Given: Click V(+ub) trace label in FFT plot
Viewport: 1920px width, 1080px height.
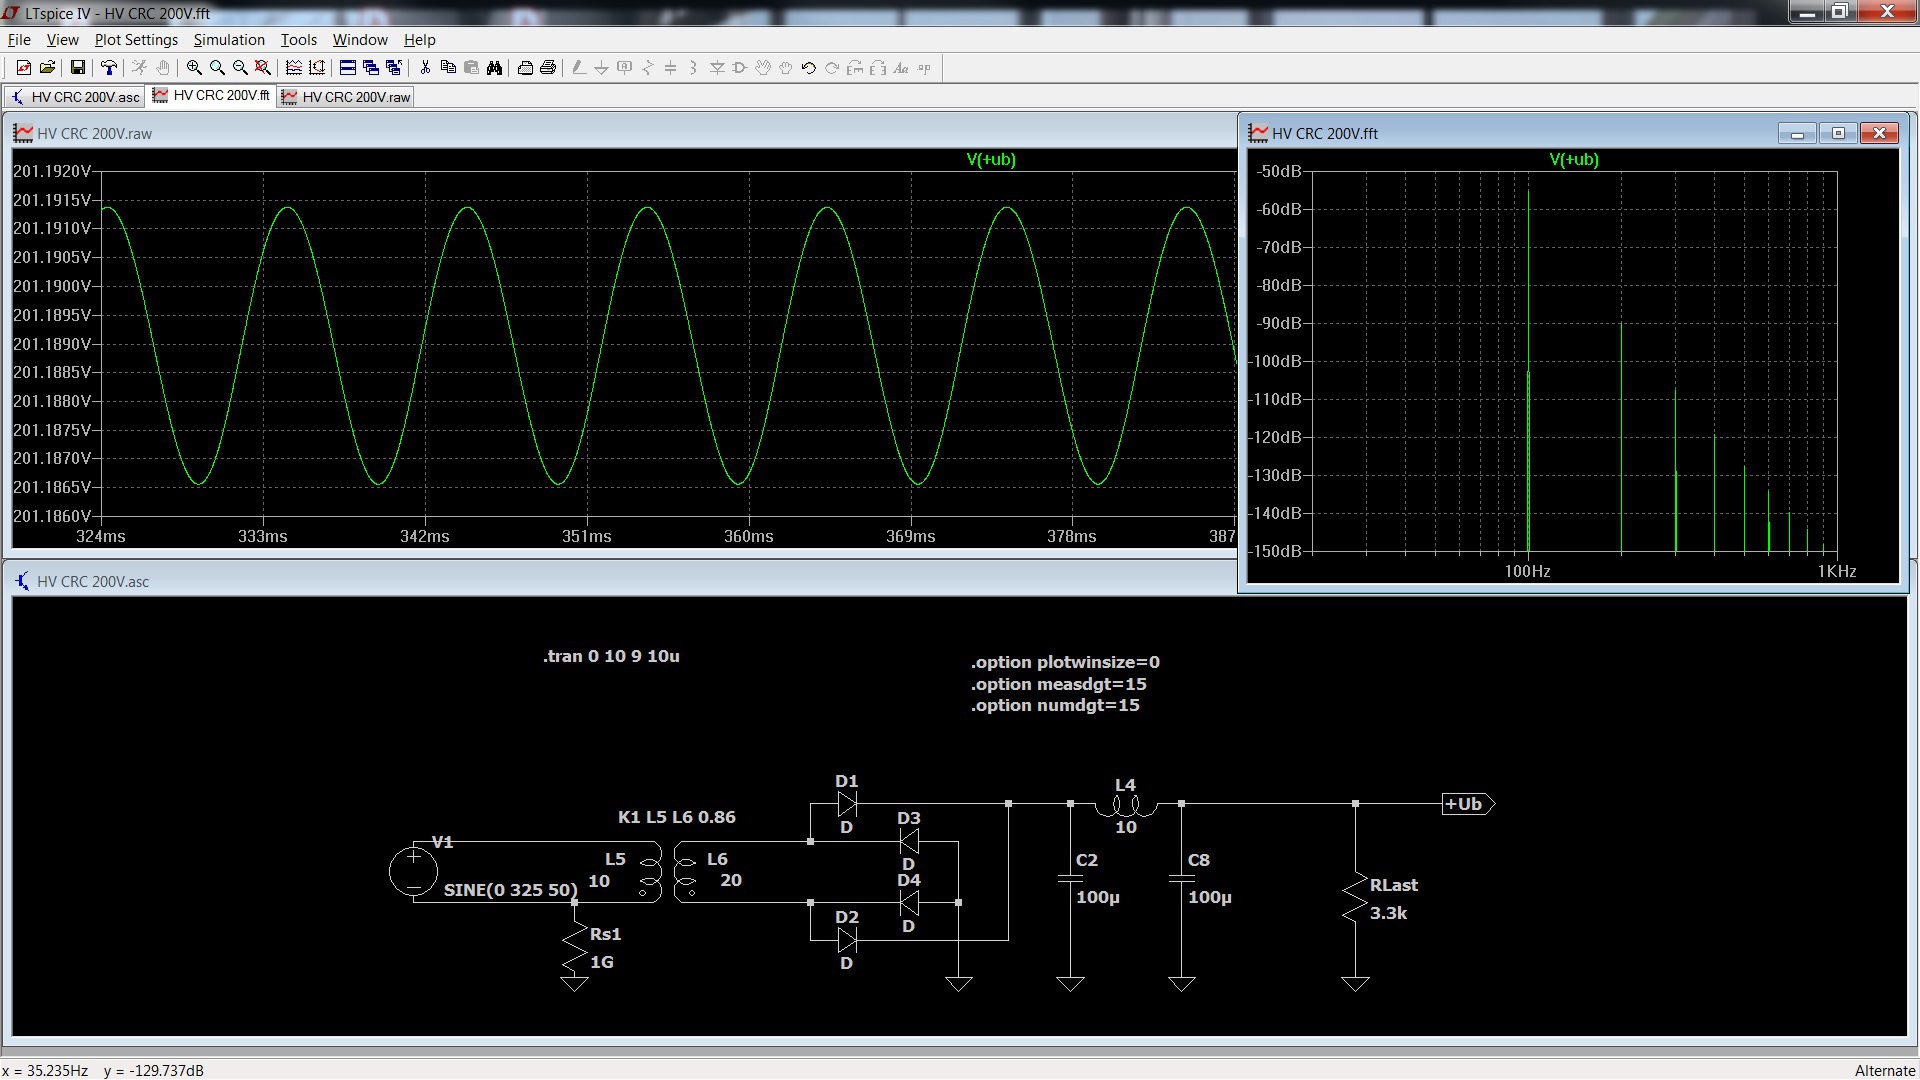Looking at the screenshot, I should pos(1573,160).
